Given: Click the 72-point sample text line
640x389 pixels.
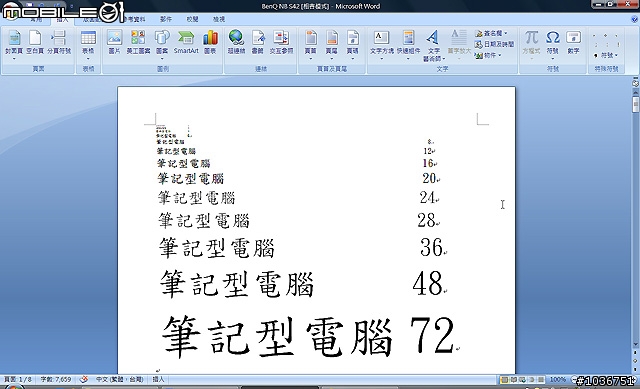Looking at the screenshot, I should pyautogui.click(x=310, y=337).
